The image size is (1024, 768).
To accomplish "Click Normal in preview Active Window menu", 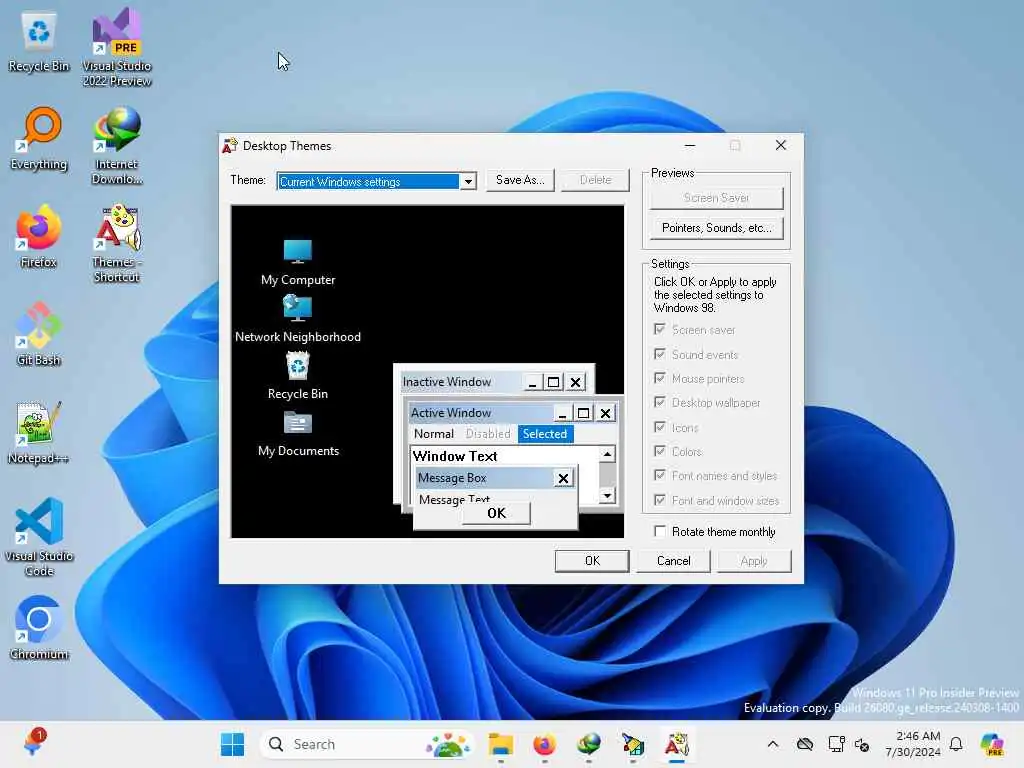I will tap(434, 434).
